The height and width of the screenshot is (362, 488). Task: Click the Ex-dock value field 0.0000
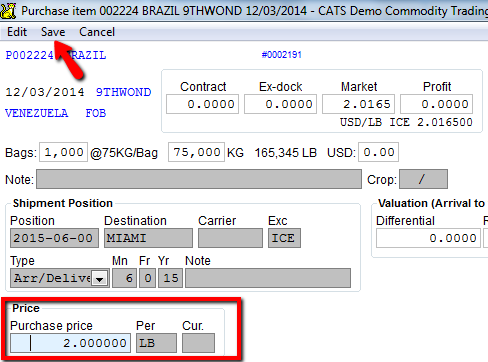pos(280,104)
